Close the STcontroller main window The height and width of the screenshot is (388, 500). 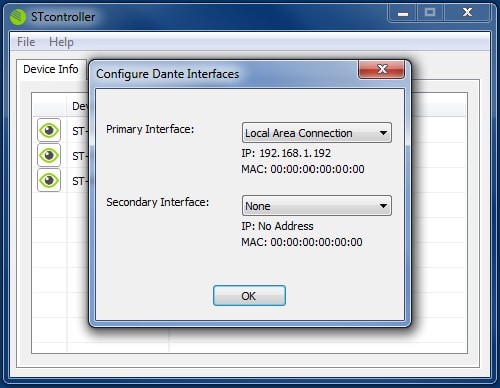tap(467, 13)
